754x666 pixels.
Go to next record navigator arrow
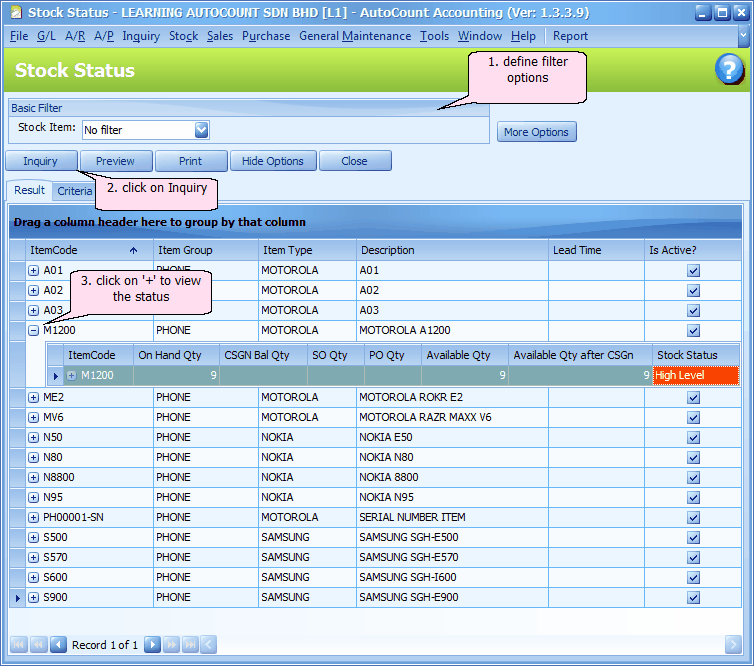pos(152,644)
